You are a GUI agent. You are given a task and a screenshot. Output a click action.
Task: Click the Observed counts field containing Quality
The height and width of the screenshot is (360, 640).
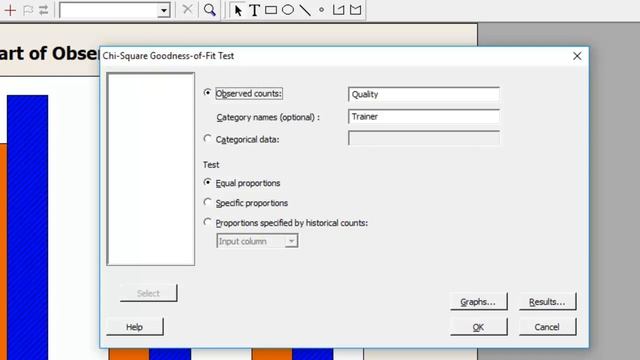tap(424, 94)
